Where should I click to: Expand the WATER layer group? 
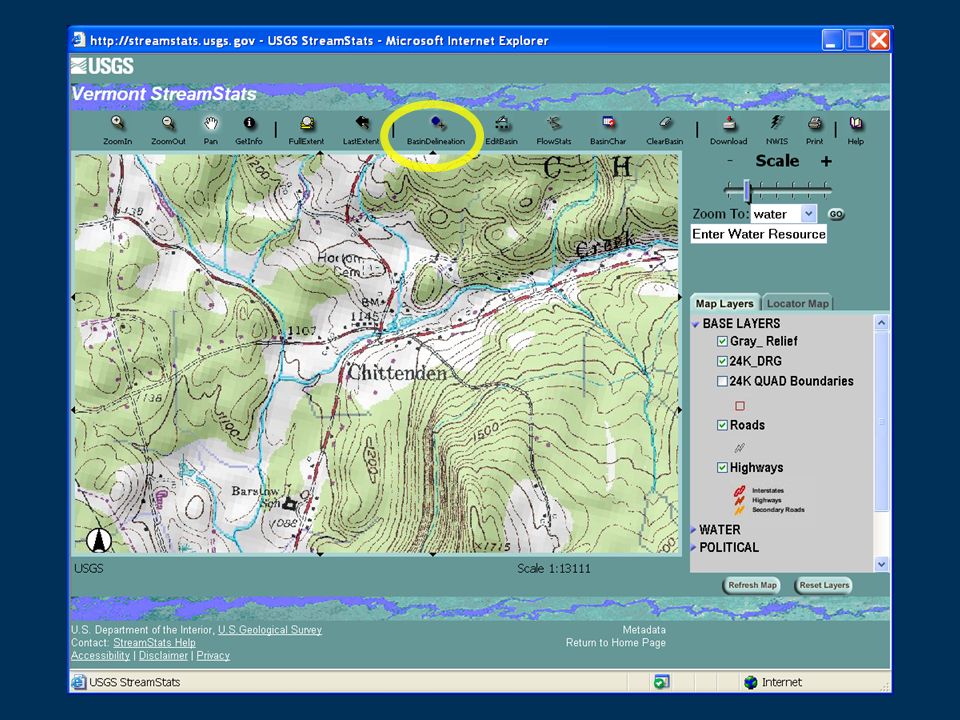[694, 530]
